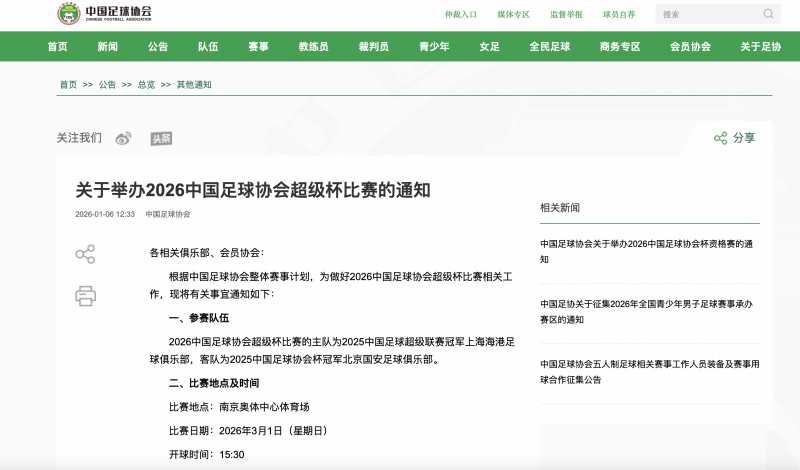Click the search magnifier icon
This screenshot has width=800, height=470.
point(768,14)
